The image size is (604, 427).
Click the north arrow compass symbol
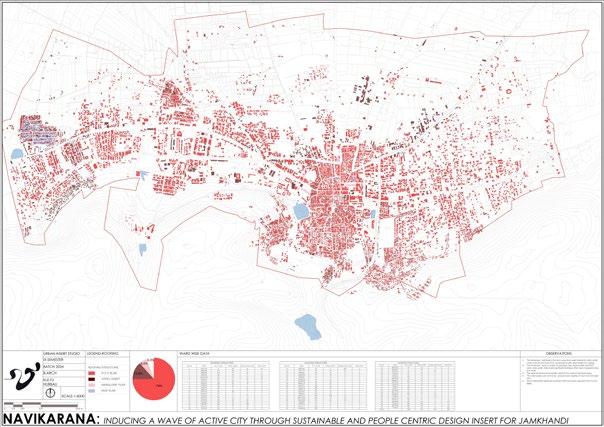coord(50,393)
